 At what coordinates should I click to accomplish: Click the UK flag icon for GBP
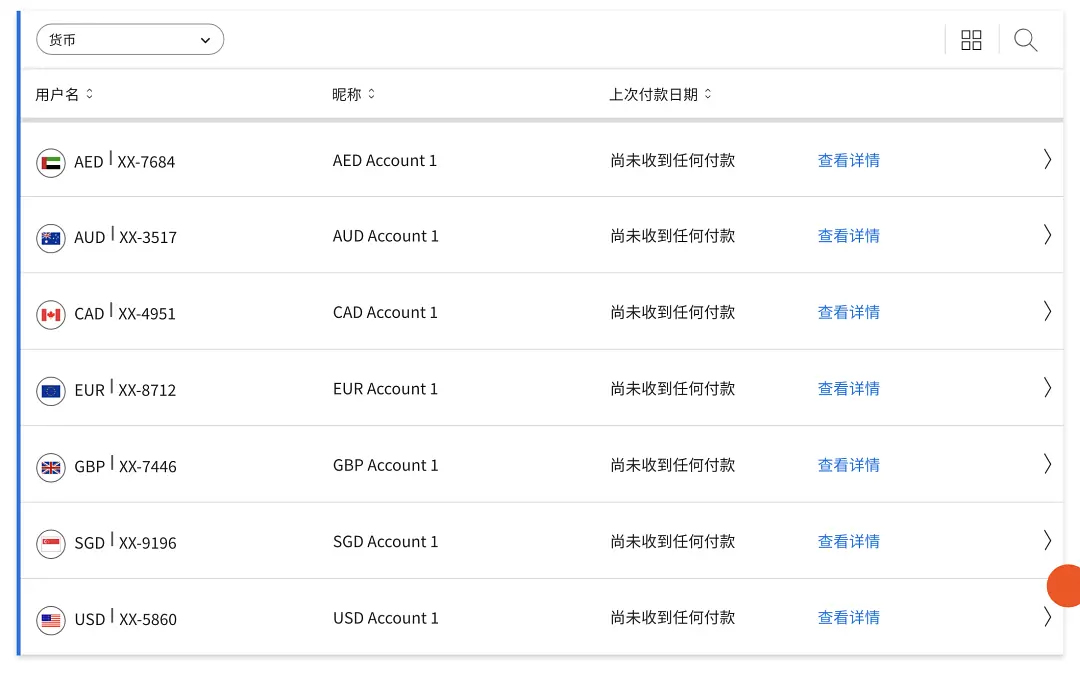pyautogui.click(x=51, y=467)
